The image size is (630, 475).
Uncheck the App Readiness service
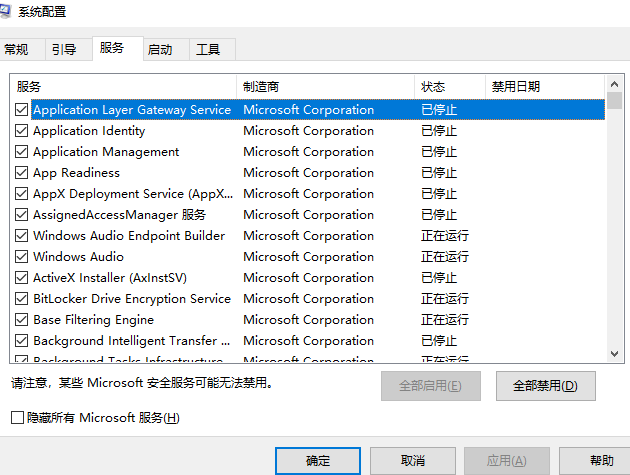(22, 173)
